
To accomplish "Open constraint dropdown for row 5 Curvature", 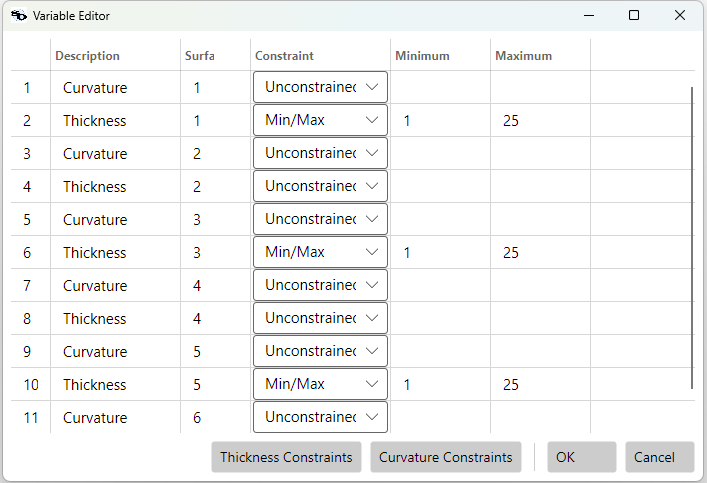I will pos(320,219).
